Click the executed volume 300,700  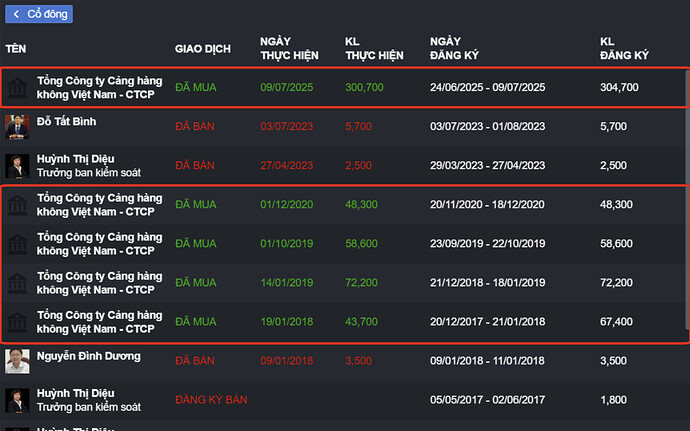(x=364, y=88)
